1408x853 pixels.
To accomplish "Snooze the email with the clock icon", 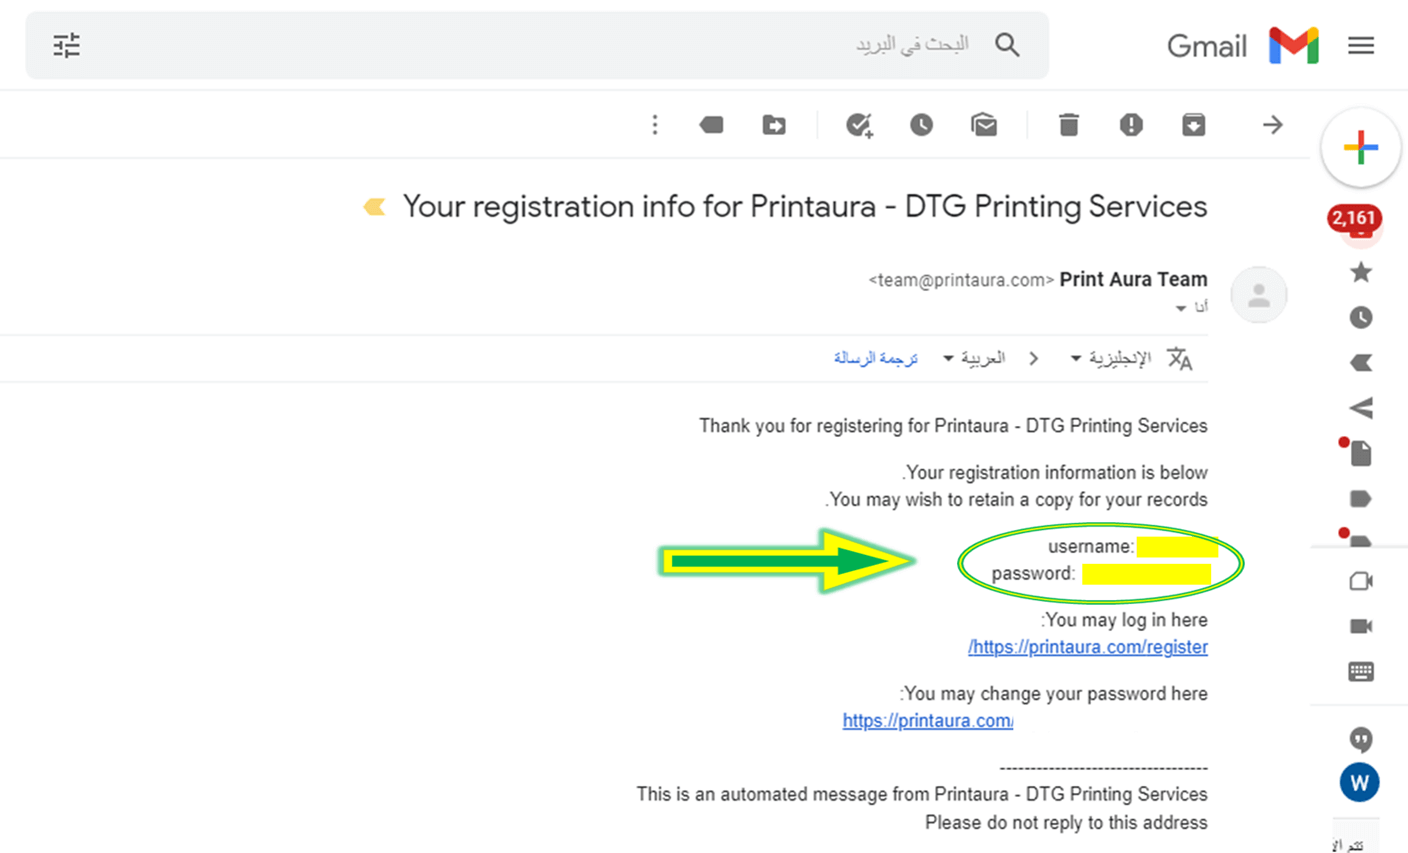I will tap(921, 125).
